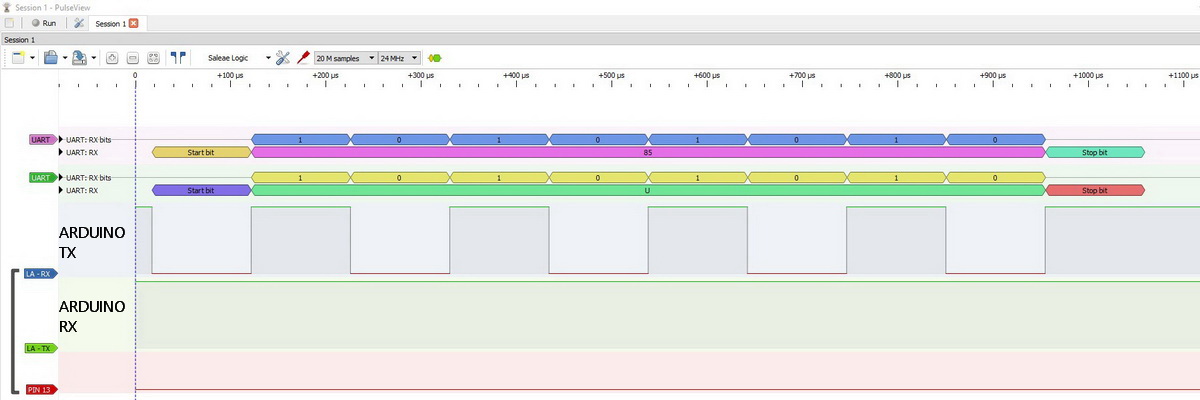1200x400 pixels.
Task: Click the new session icon in the top bar
Action: pyautogui.click(x=9, y=22)
